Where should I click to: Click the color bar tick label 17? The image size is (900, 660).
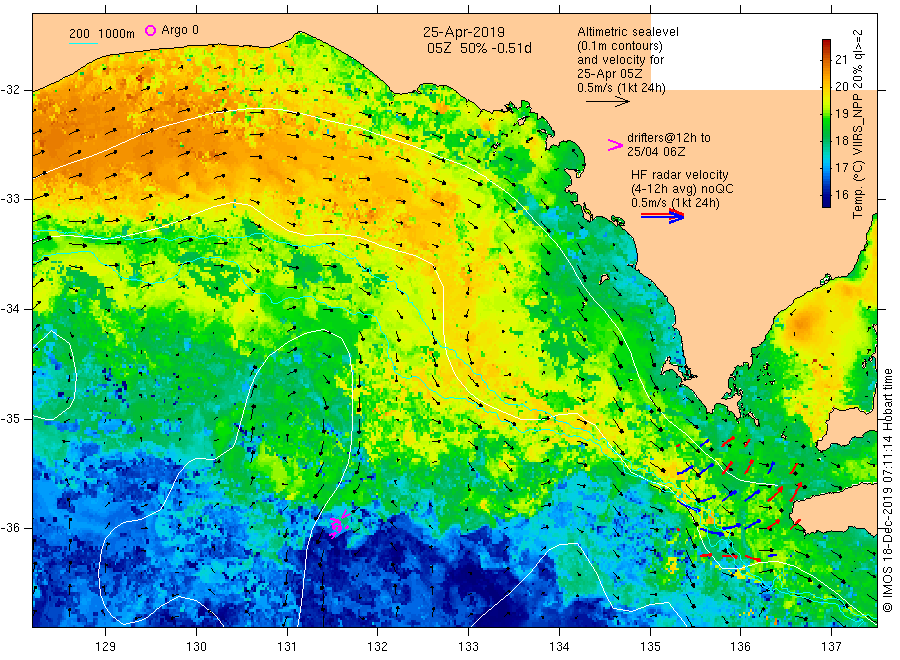[841, 168]
